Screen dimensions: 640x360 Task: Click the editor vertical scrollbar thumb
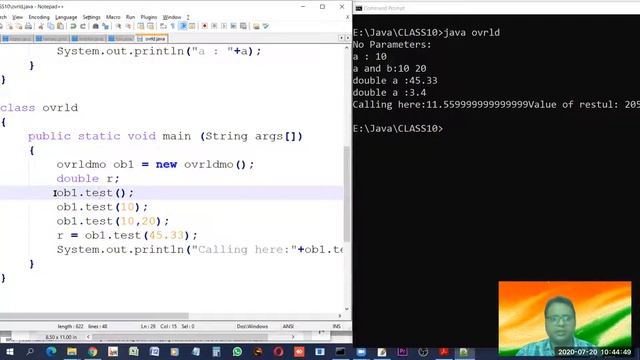point(347,194)
